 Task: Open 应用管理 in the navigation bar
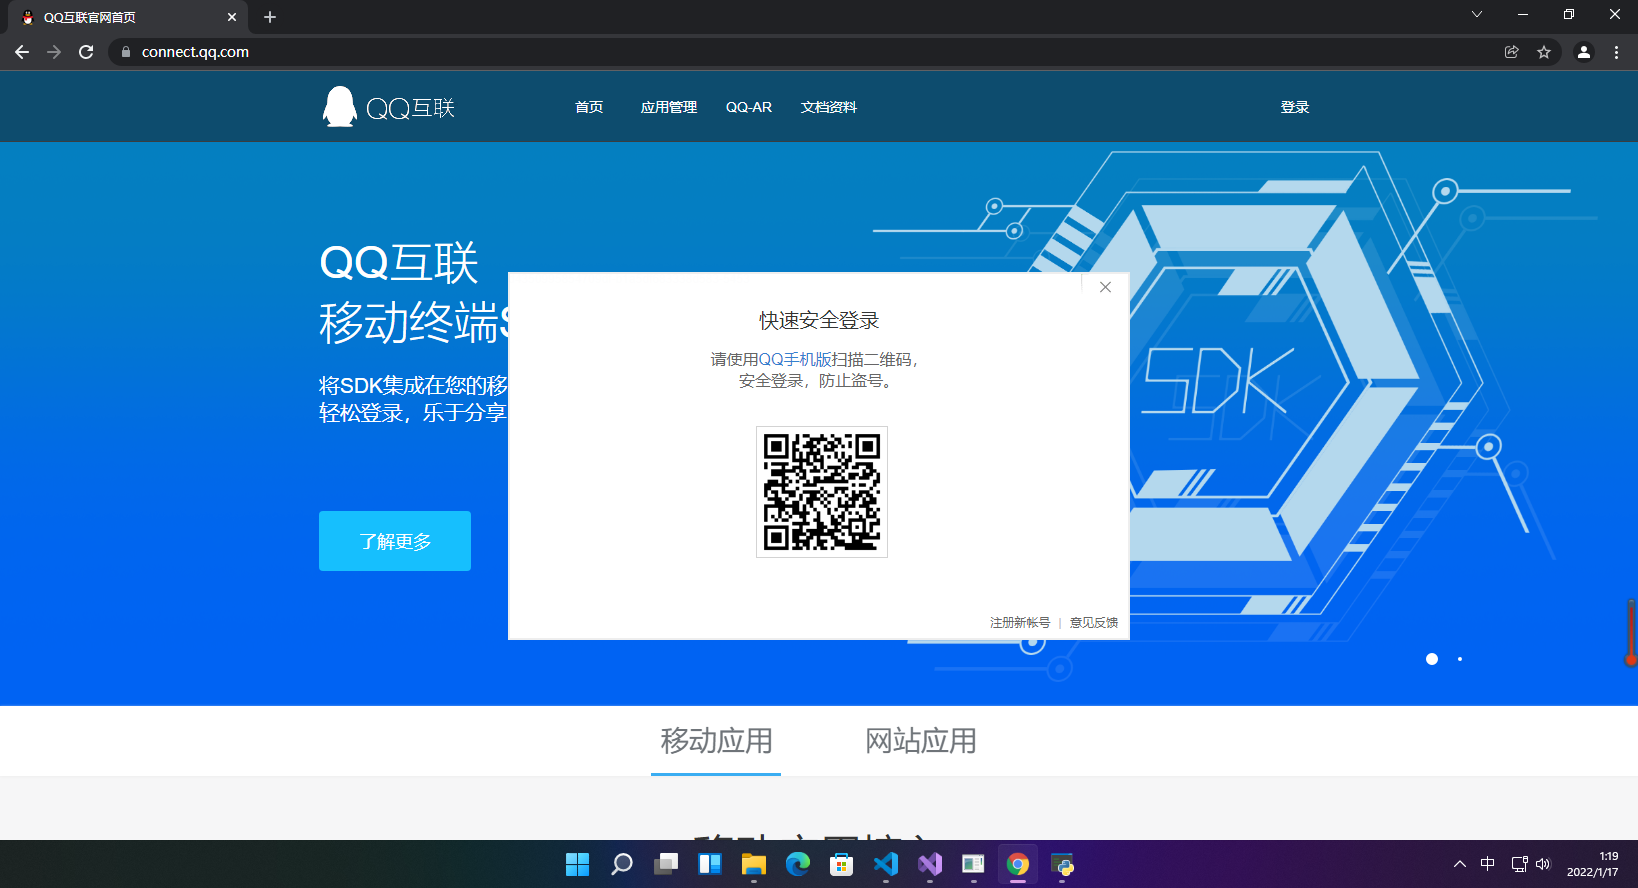(x=669, y=107)
